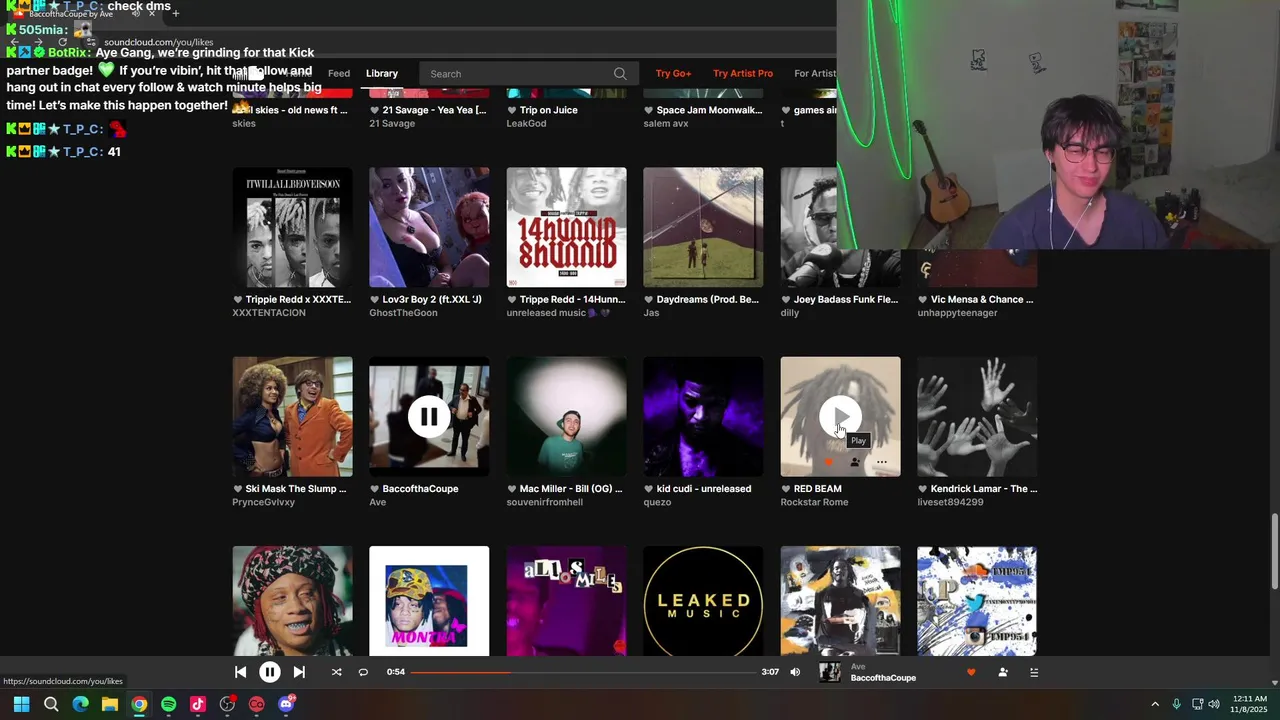Open kid cudi - unreleased artwork
The image size is (1280, 720).
coord(703,417)
